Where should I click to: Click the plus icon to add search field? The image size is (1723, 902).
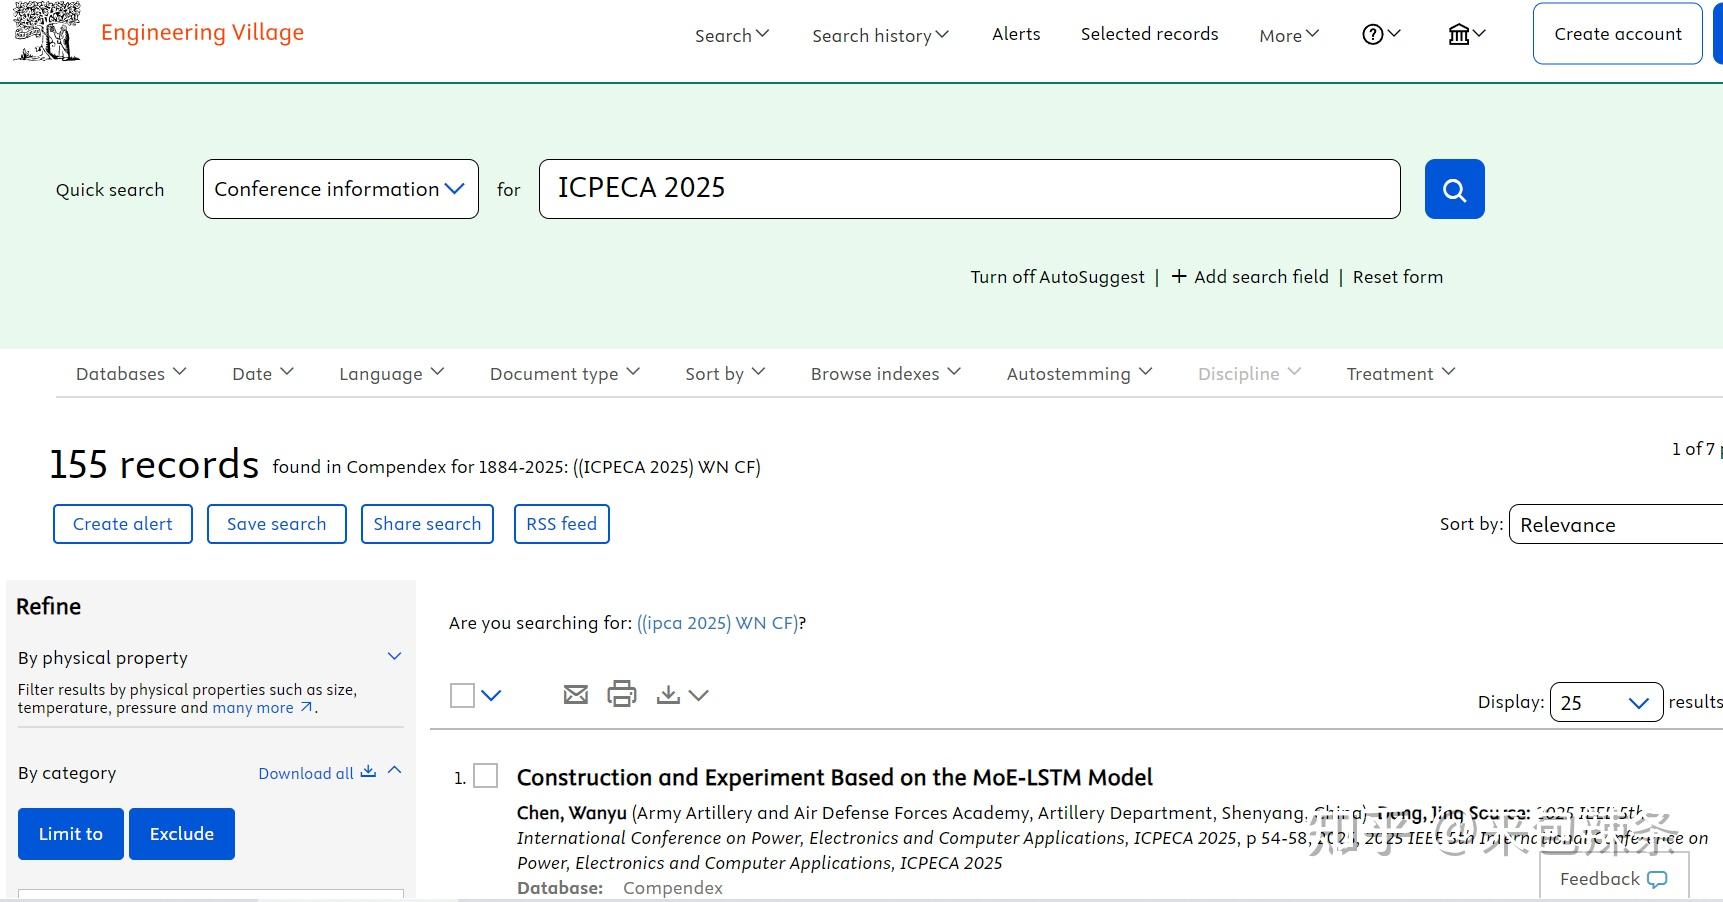1180,277
